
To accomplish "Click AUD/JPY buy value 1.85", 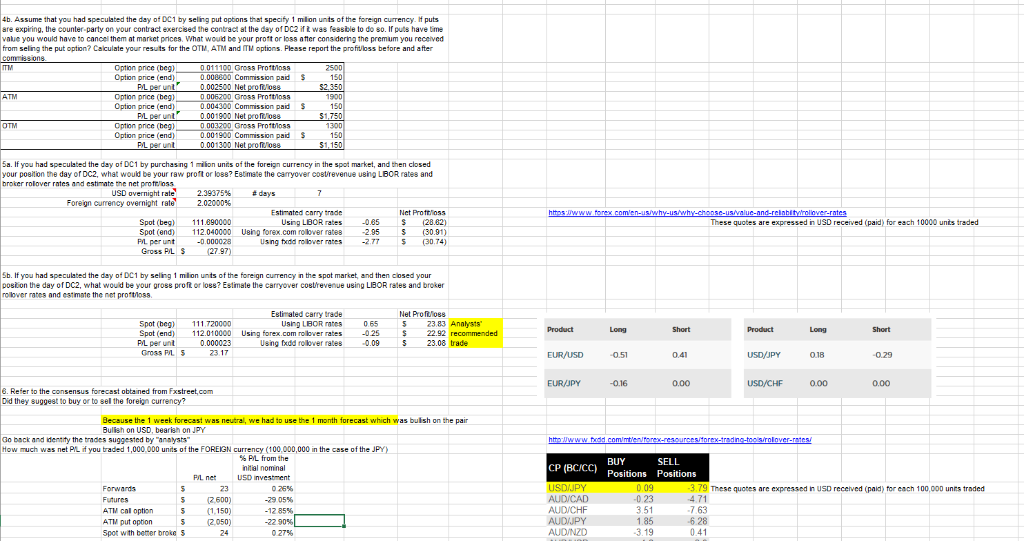I will (x=628, y=521).
